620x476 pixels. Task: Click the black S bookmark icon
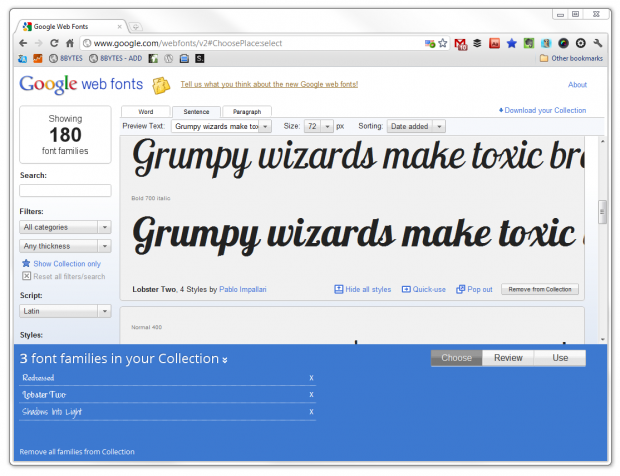click(200, 59)
